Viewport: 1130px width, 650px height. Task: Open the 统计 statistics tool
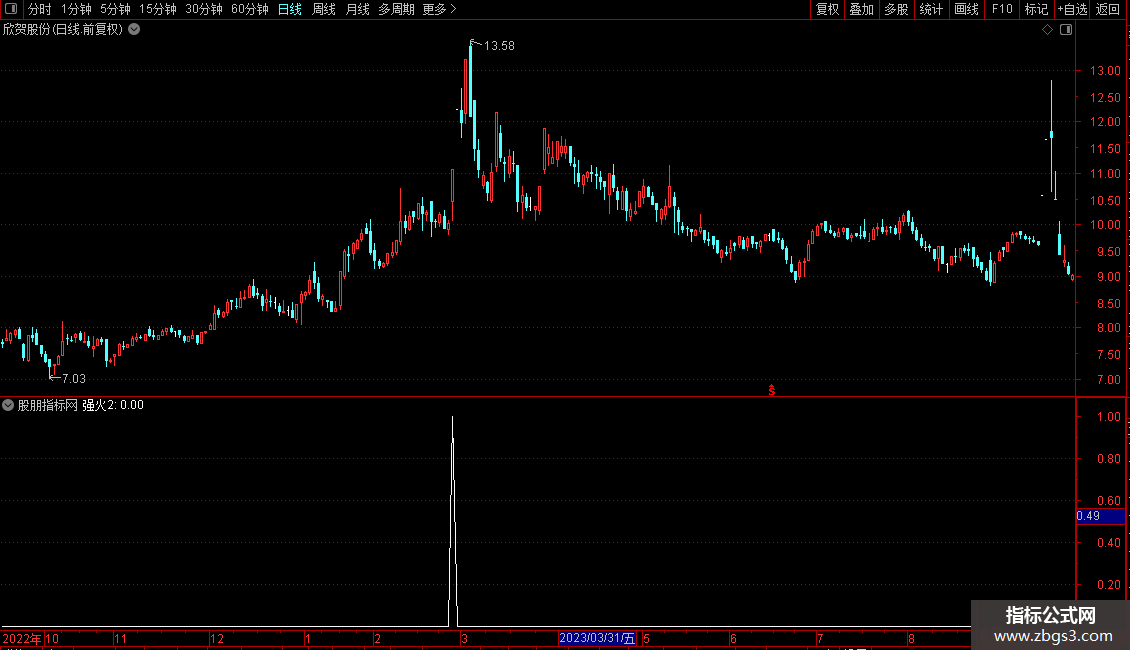pyautogui.click(x=931, y=9)
